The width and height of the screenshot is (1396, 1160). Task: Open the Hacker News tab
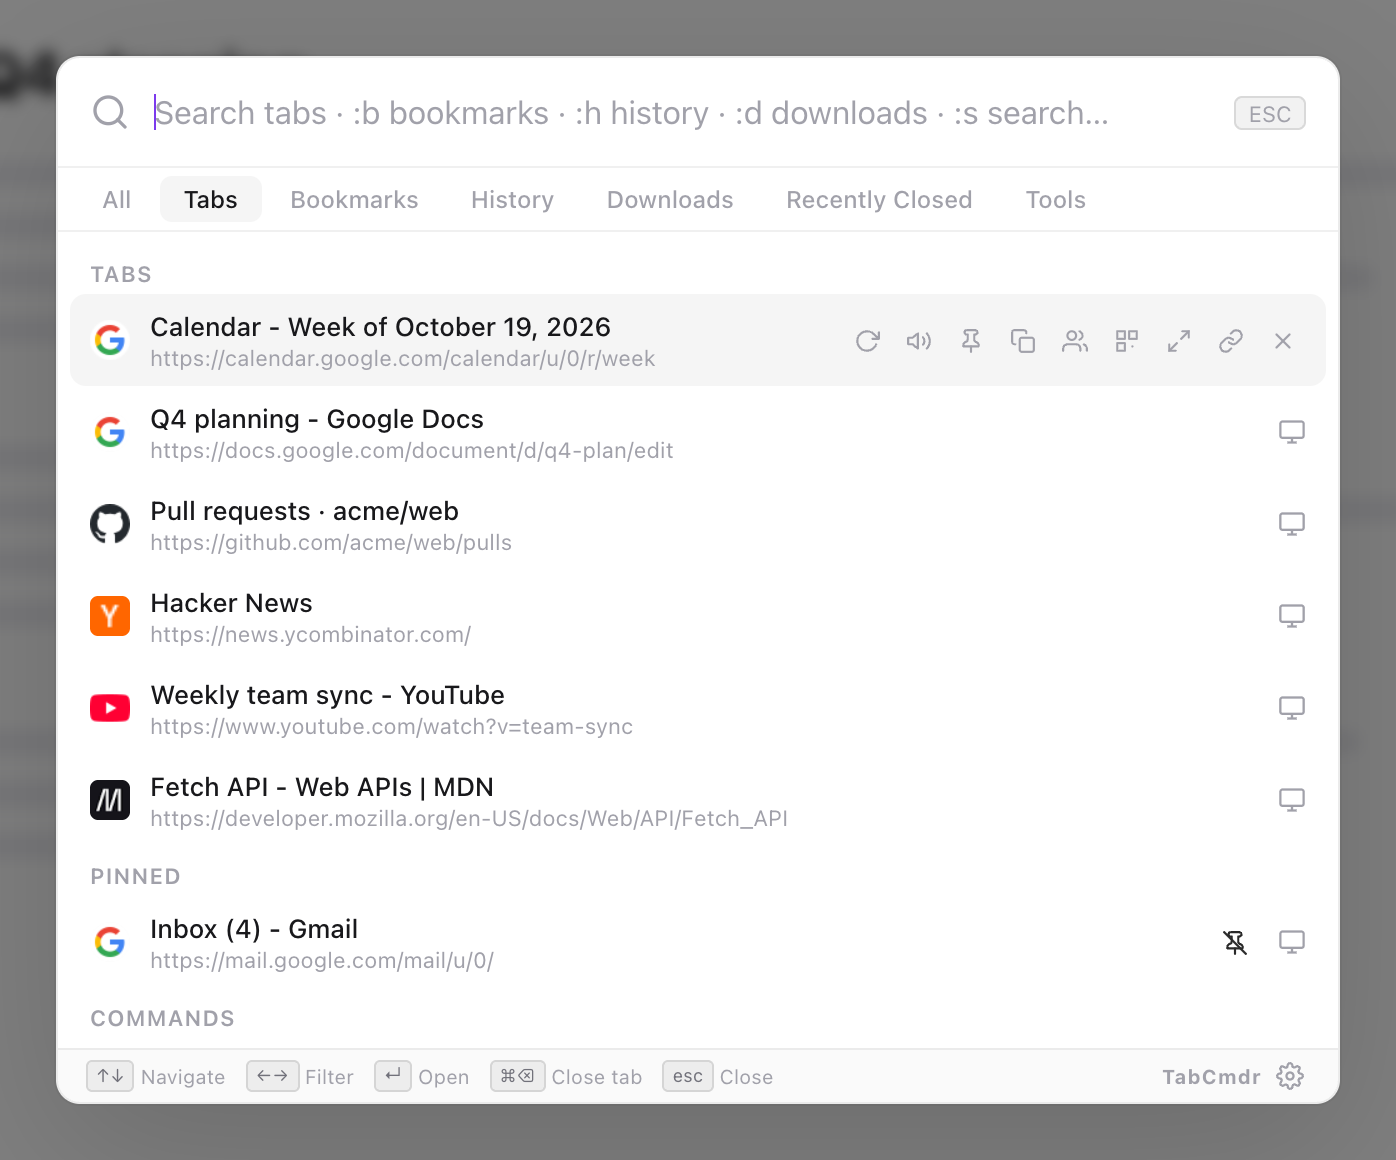click(x=698, y=616)
